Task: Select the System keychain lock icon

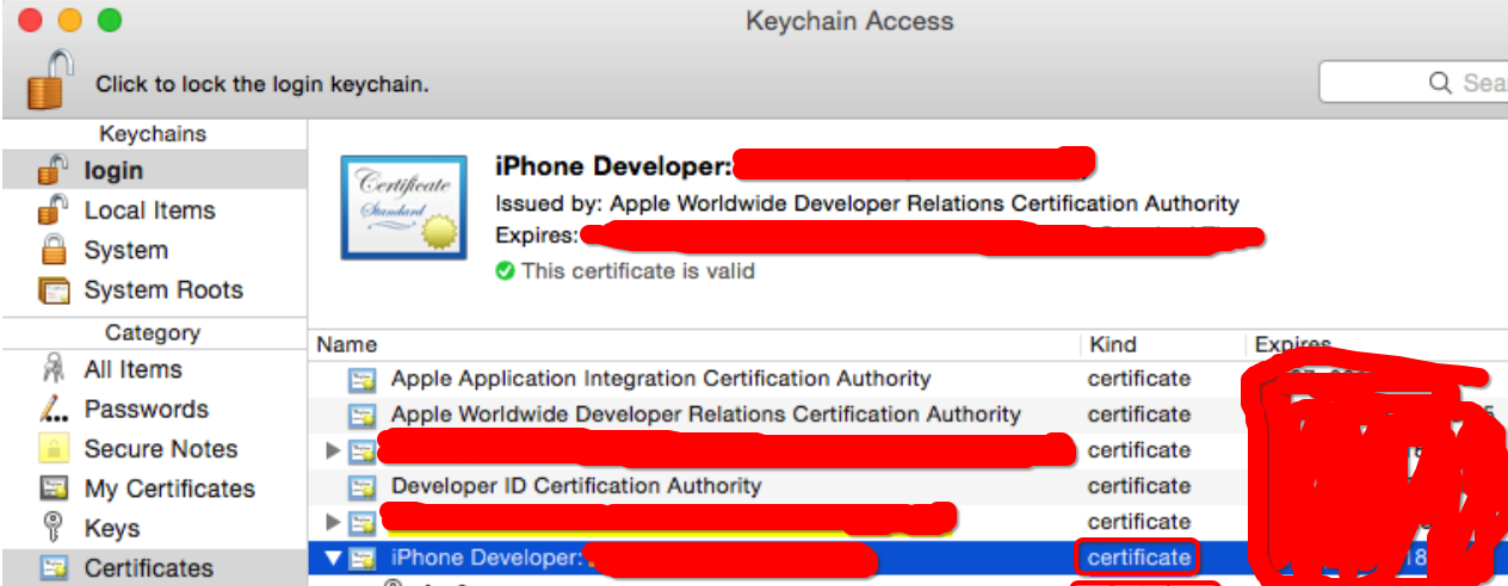Action: point(53,250)
